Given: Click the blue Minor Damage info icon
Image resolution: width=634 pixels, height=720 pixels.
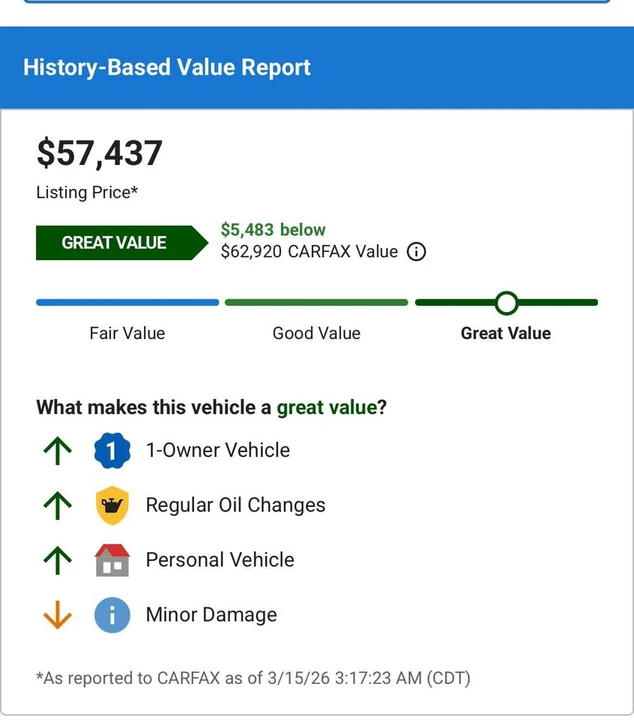Looking at the screenshot, I should 112,615.
